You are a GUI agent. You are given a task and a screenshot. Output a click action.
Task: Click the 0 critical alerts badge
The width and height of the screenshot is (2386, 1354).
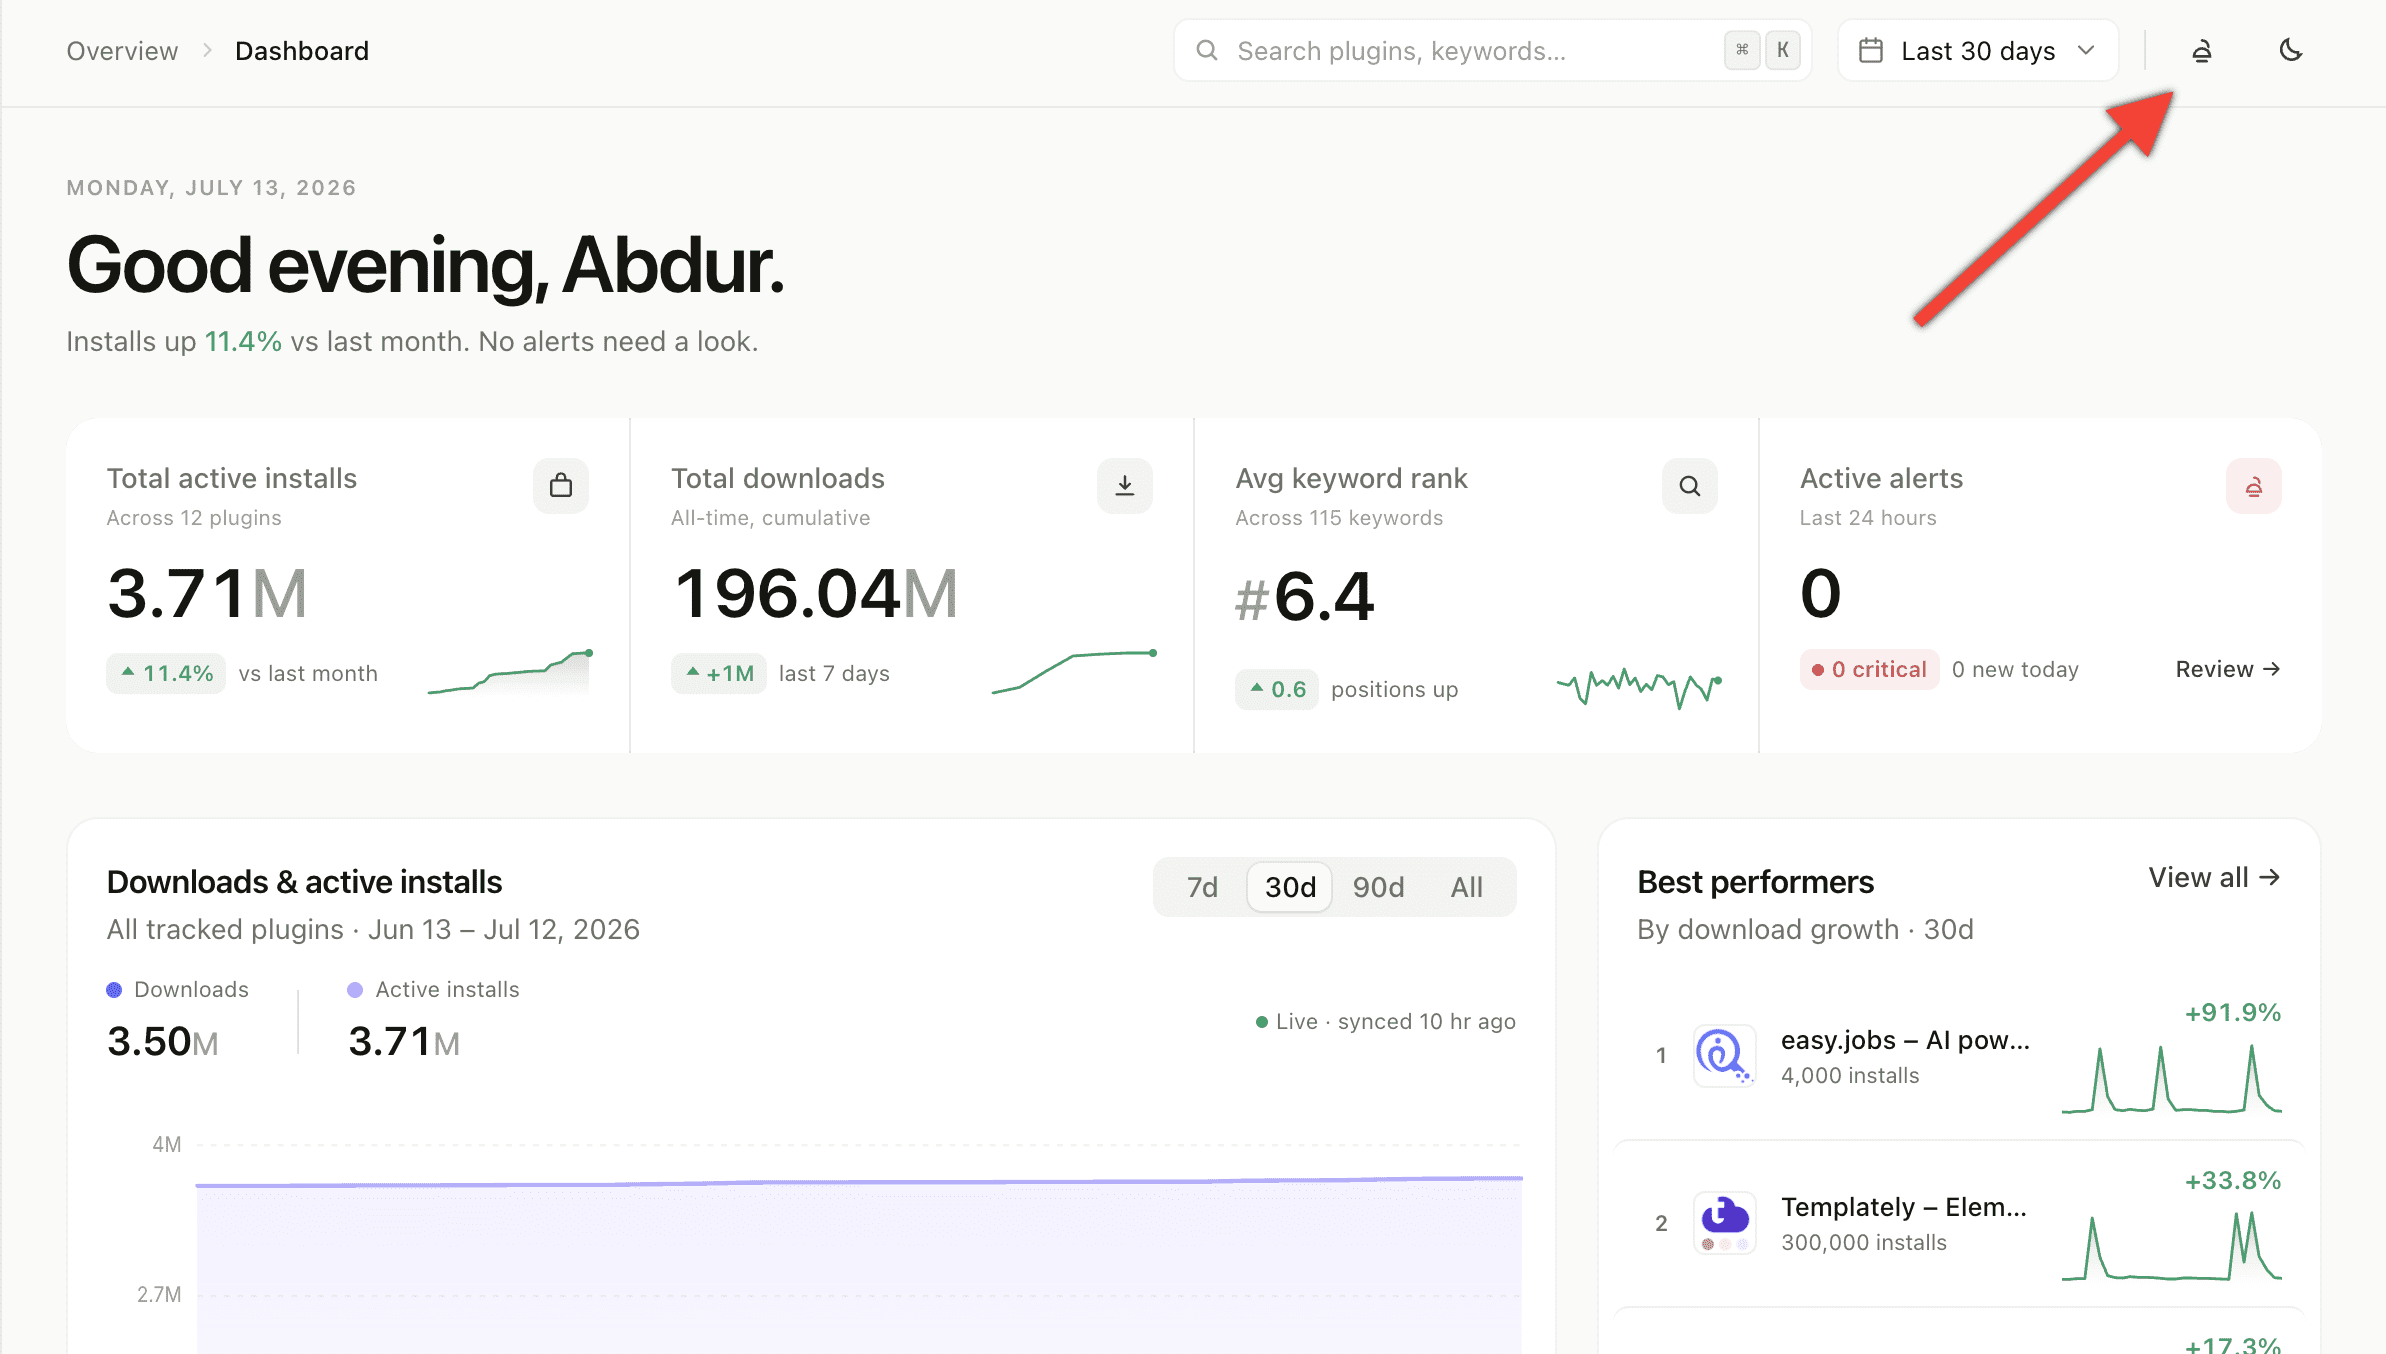click(1869, 670)
